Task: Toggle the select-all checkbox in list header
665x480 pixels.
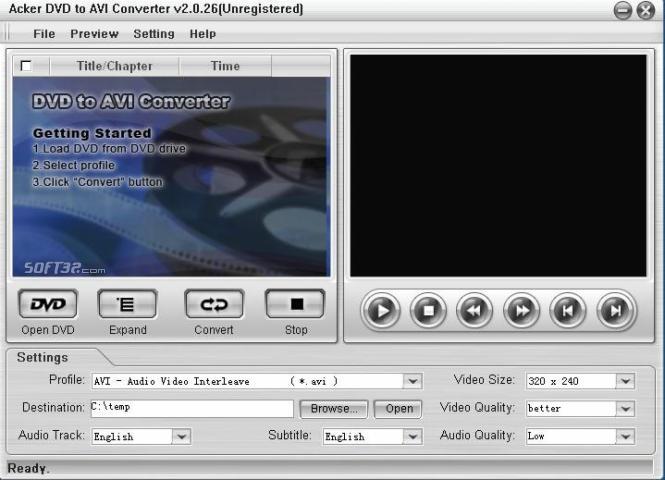Action: click(x=26, y=66)
